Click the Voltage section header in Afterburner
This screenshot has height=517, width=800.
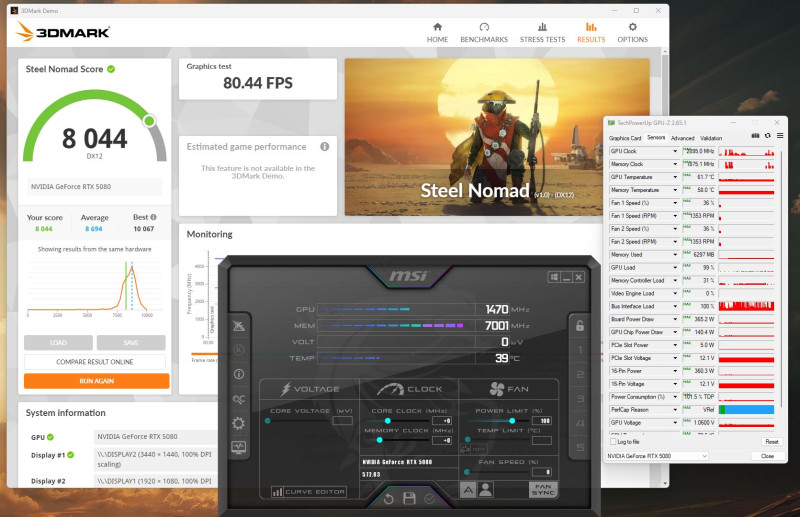[310, 389]
